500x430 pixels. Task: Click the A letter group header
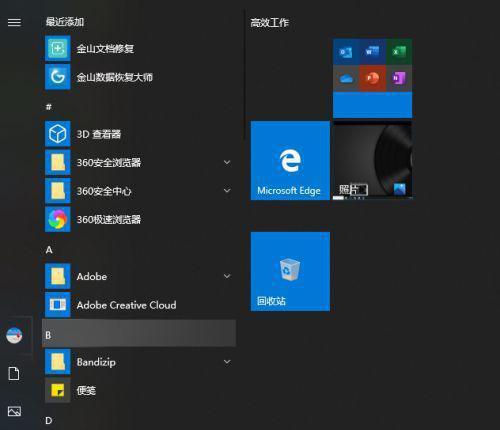tap(49, 250)
